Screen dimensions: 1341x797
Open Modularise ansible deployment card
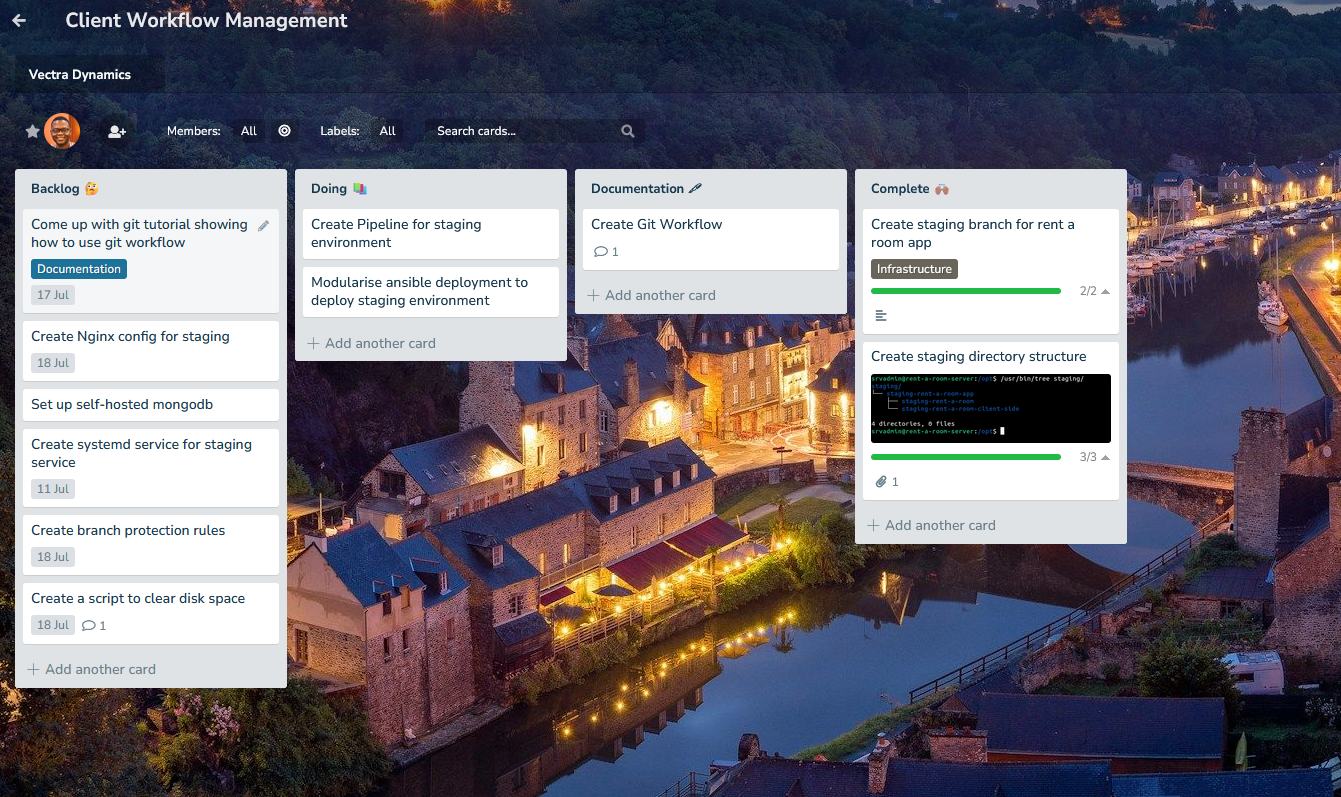tap(431, 292)
